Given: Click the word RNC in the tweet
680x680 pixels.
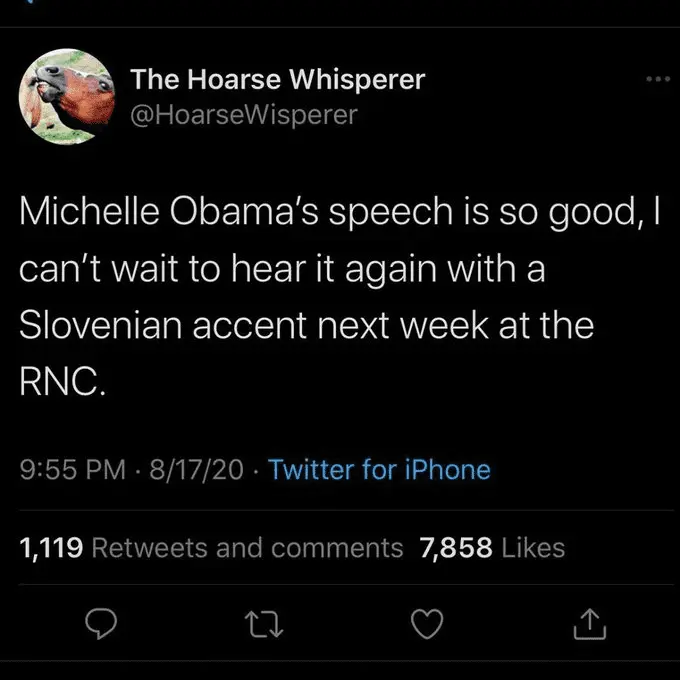Looking at the screenshot, I should pos(60,383).
